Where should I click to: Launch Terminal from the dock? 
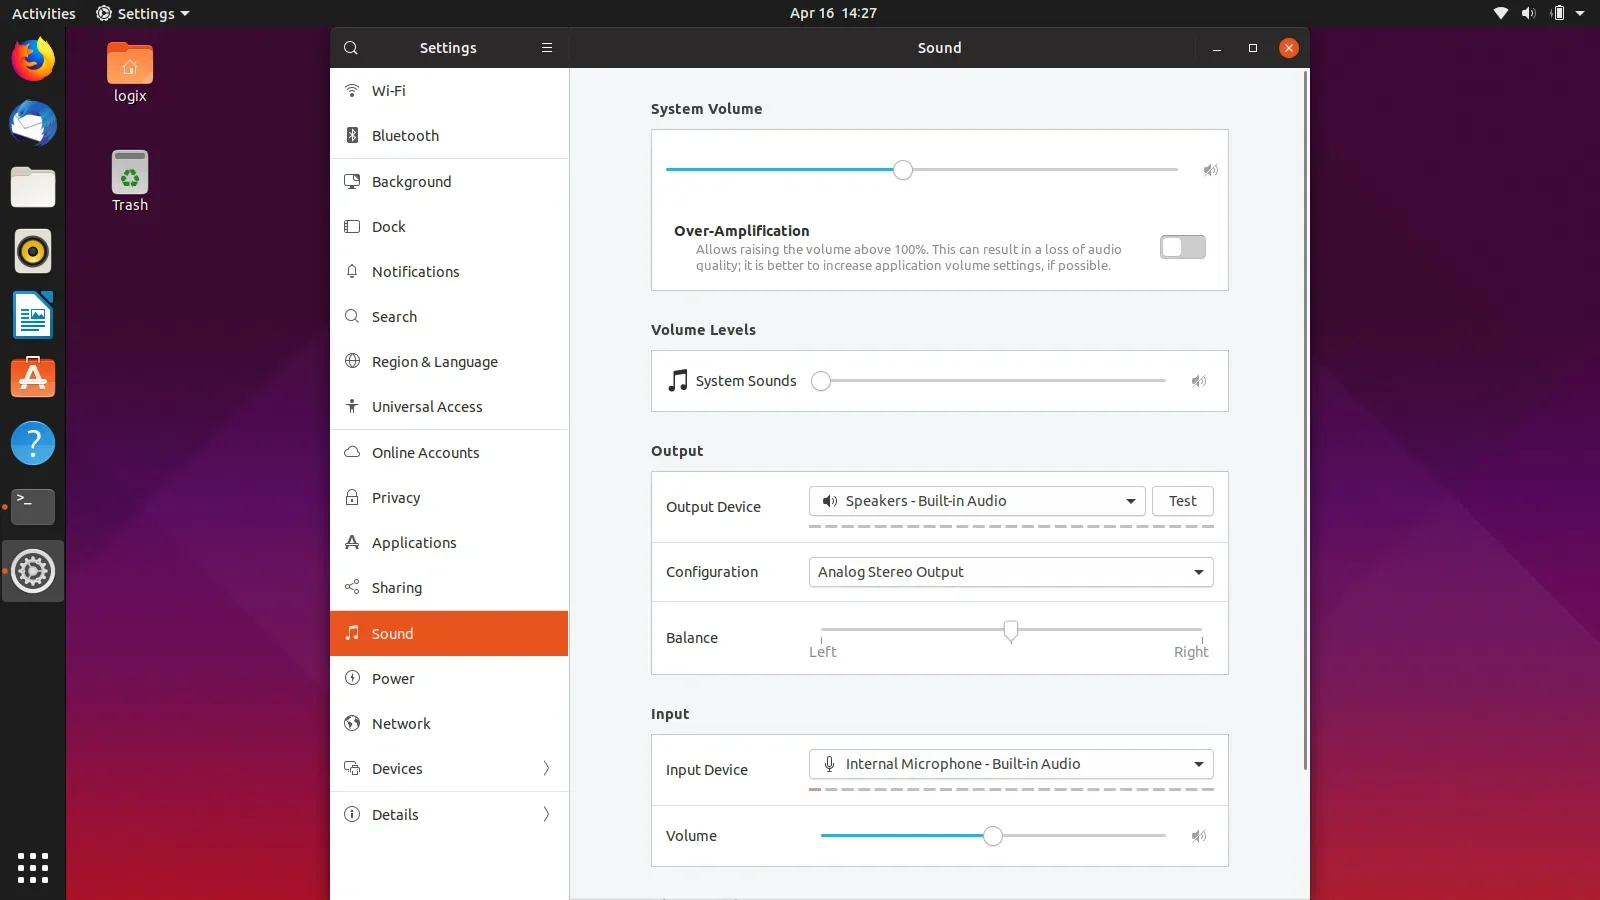(33, 507)
